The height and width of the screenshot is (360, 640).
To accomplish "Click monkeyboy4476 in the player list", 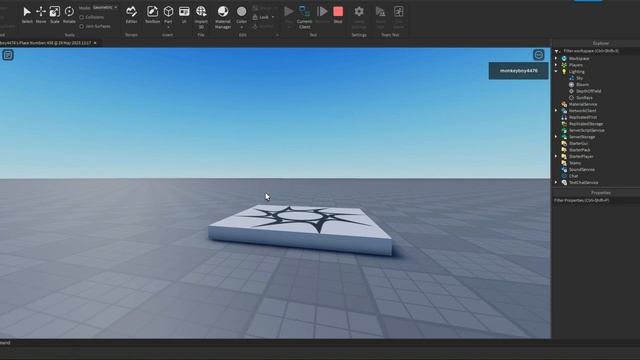I will tap(518, 71).
